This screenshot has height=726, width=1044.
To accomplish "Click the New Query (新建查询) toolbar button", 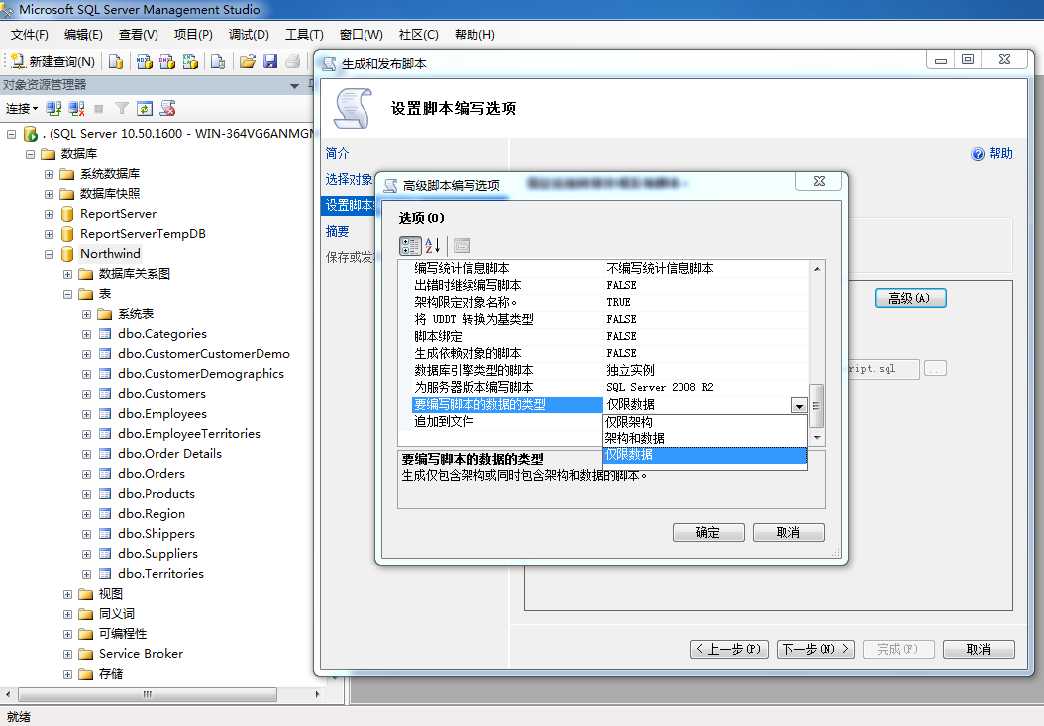I will pyautogui.click(x=53, y=61).
